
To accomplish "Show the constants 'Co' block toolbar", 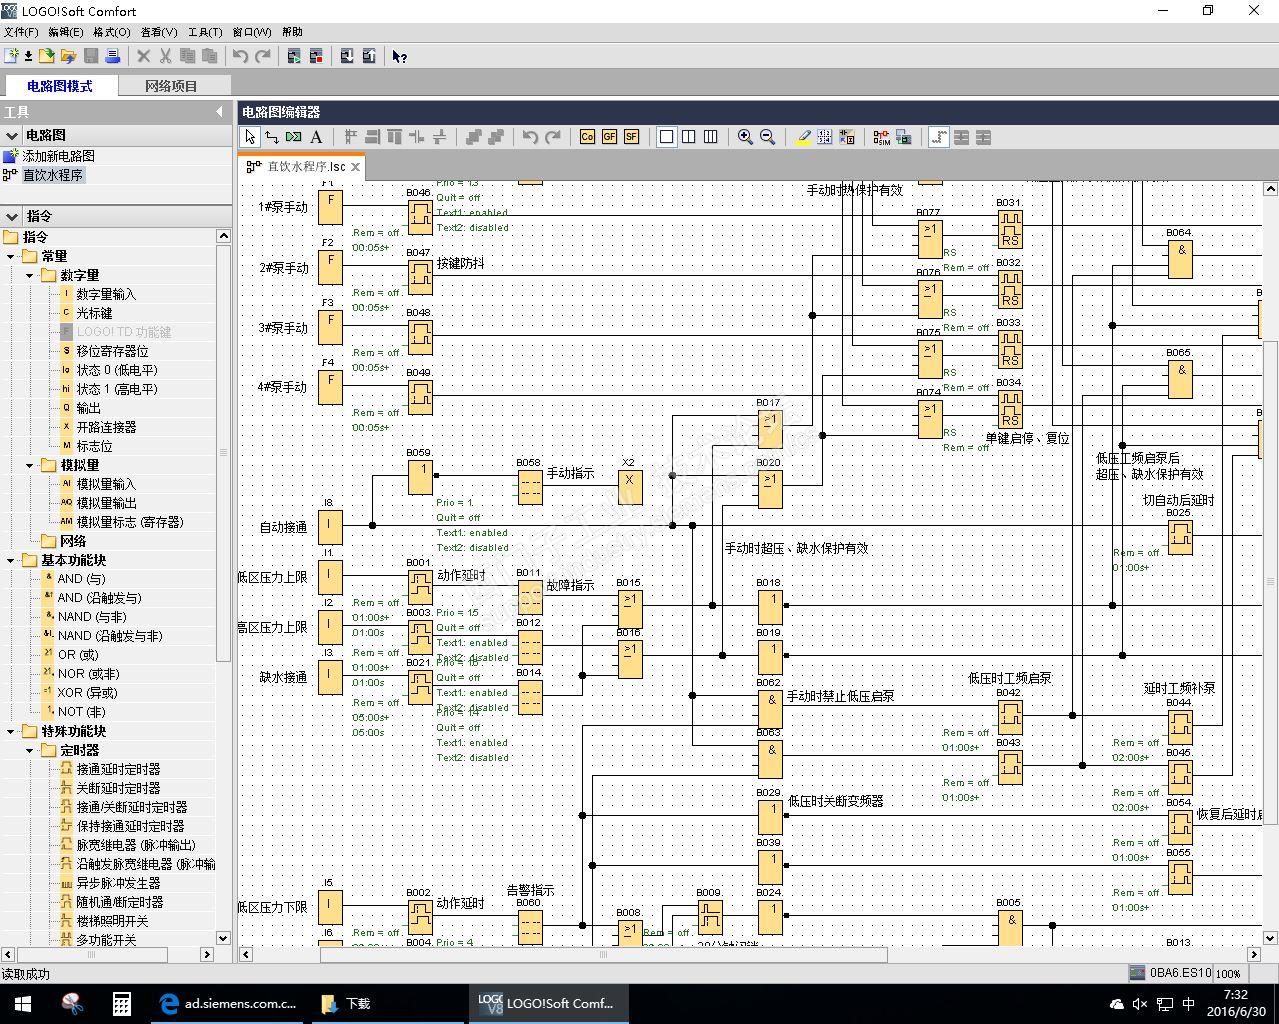I will coord(587,137).
